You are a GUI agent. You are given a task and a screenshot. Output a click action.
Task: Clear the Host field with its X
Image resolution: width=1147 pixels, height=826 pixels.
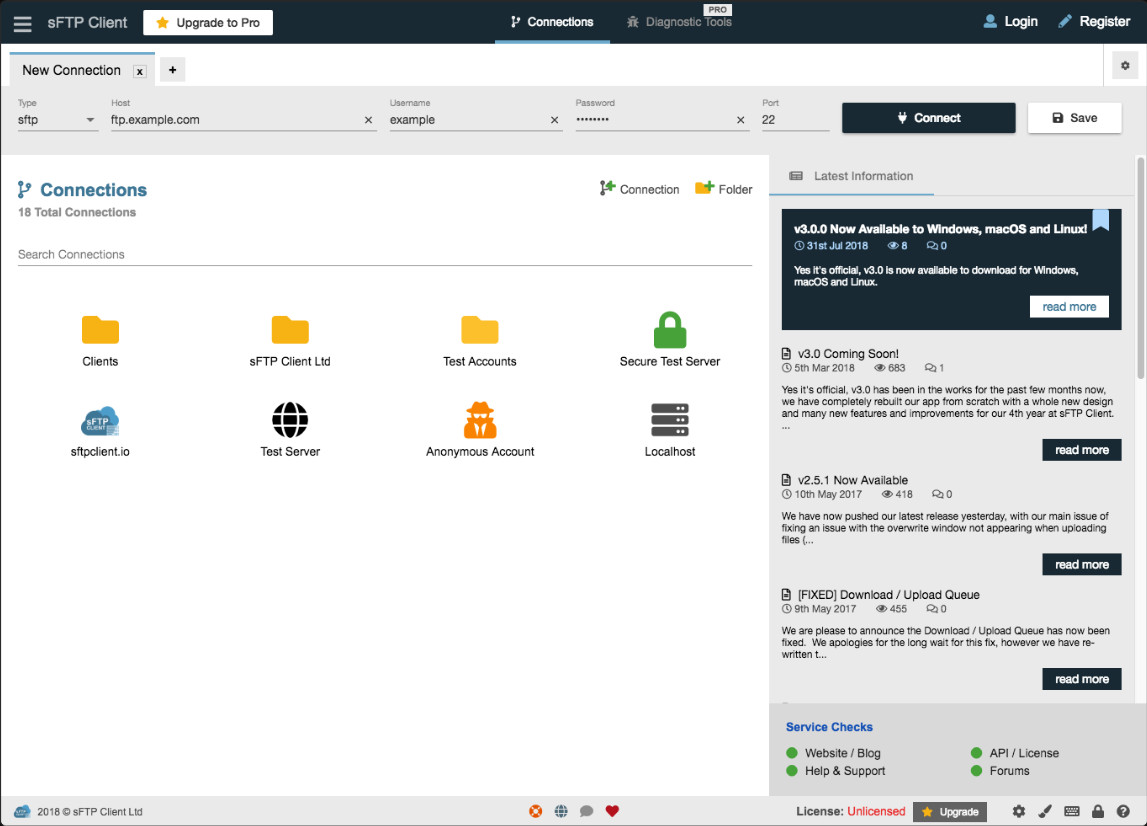tap(368, 120)
